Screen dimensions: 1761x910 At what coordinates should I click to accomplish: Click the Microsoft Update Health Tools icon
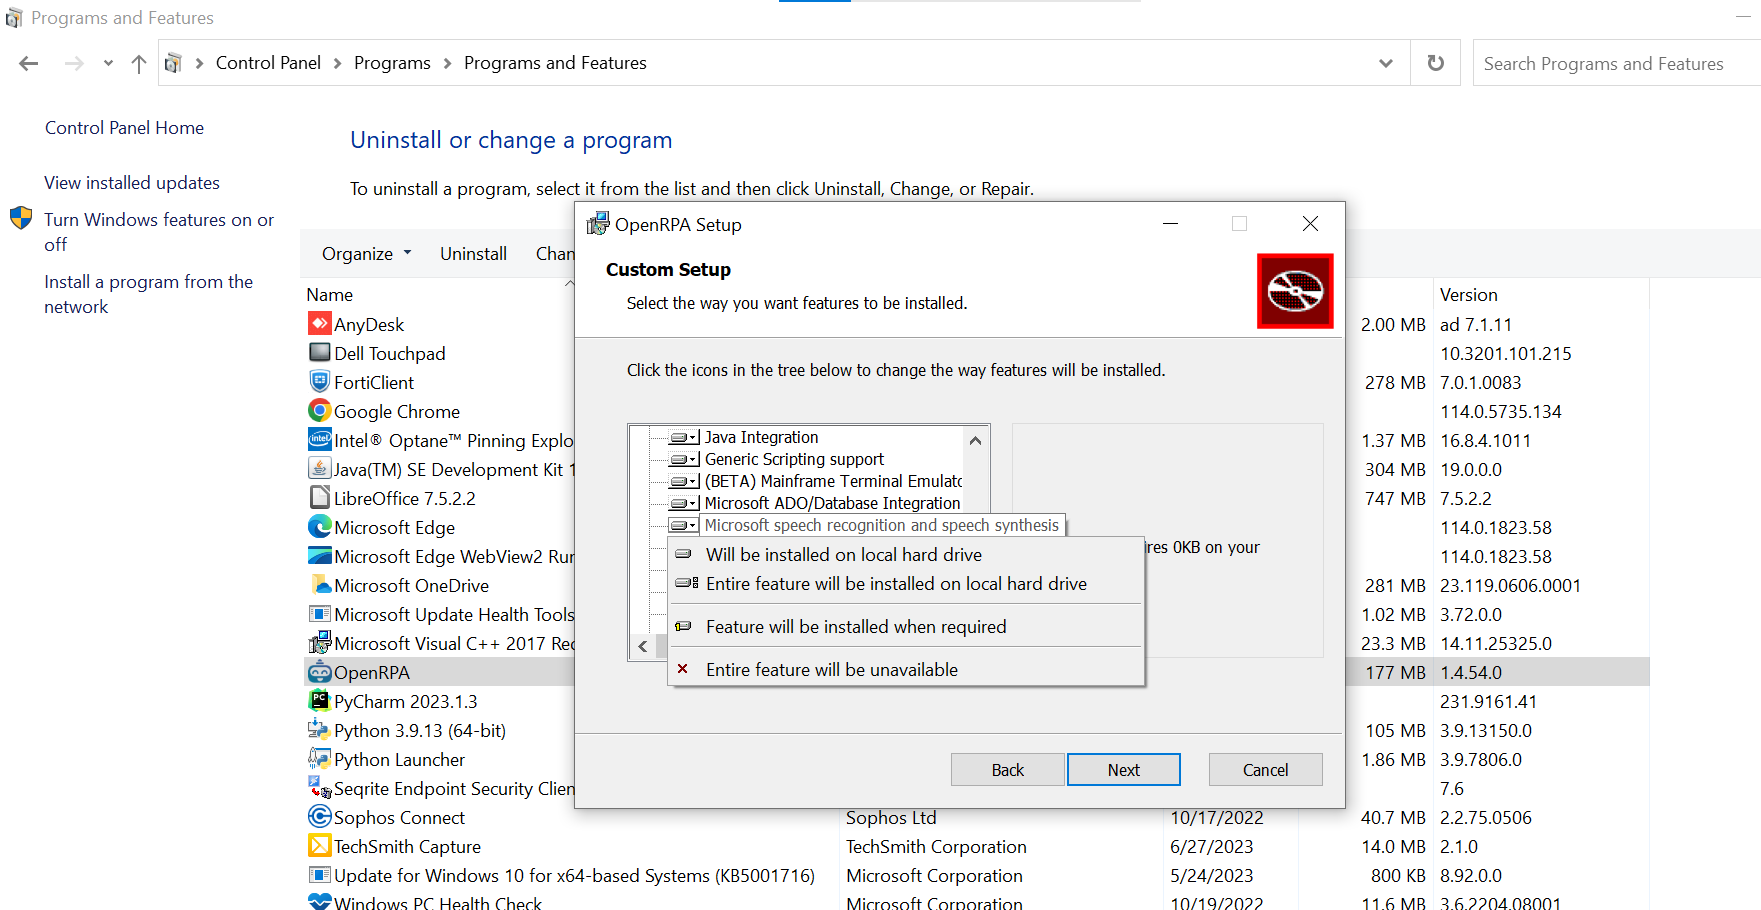point(319,613)
